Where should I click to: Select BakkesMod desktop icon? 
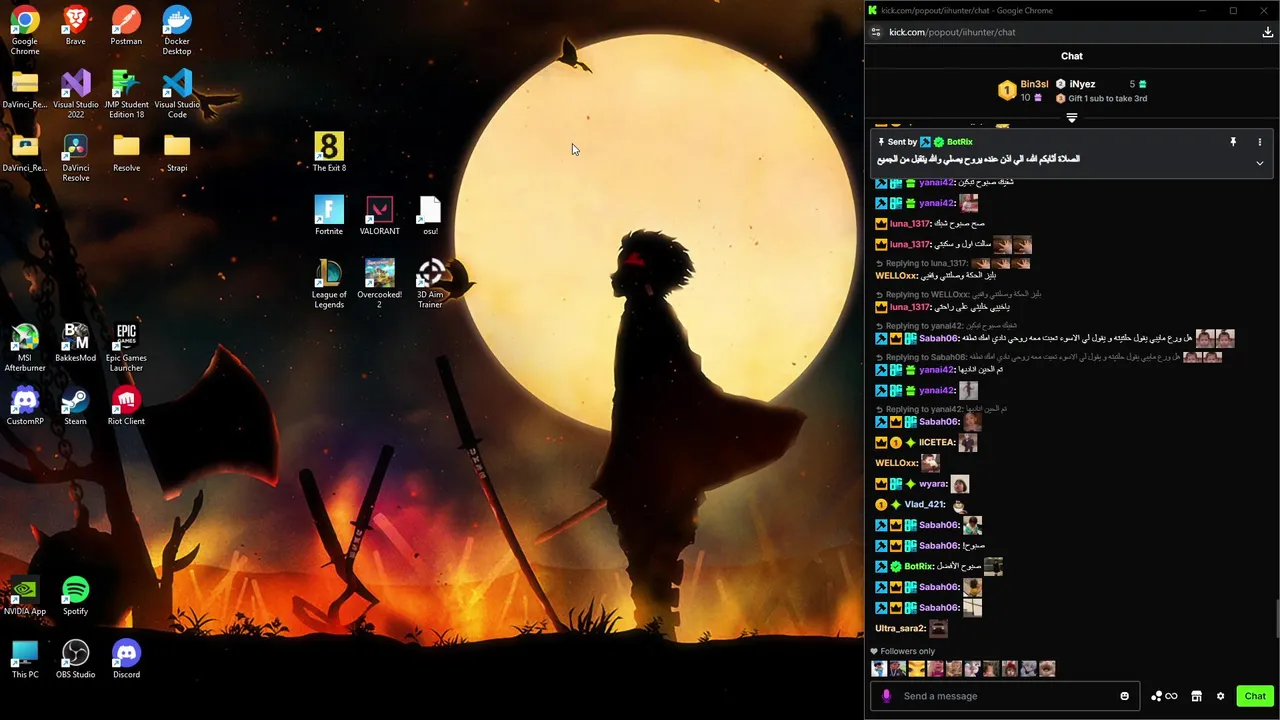[x=76, y=343]
